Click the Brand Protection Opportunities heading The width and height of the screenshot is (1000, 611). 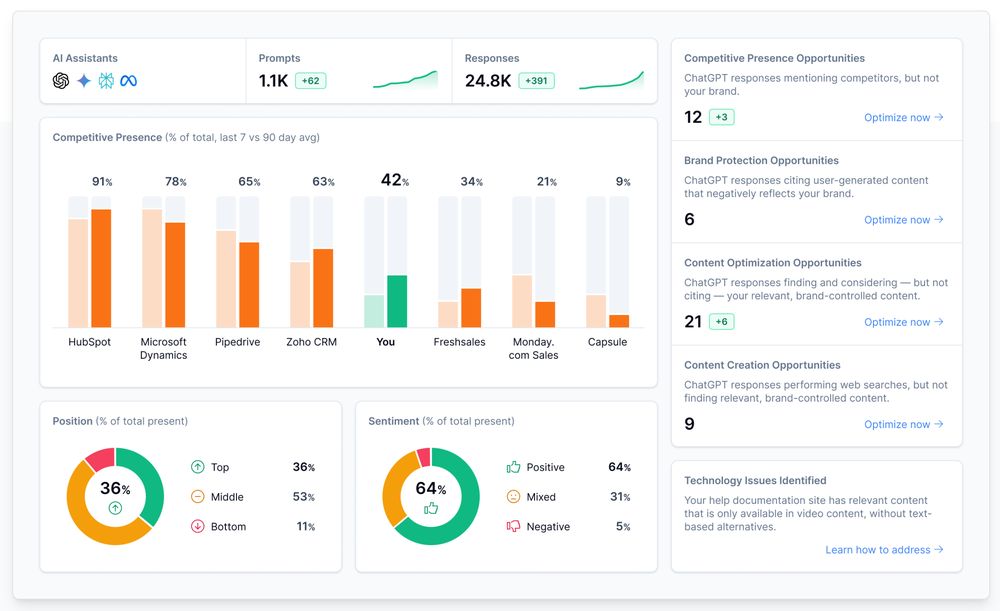[x=761, y=161]
